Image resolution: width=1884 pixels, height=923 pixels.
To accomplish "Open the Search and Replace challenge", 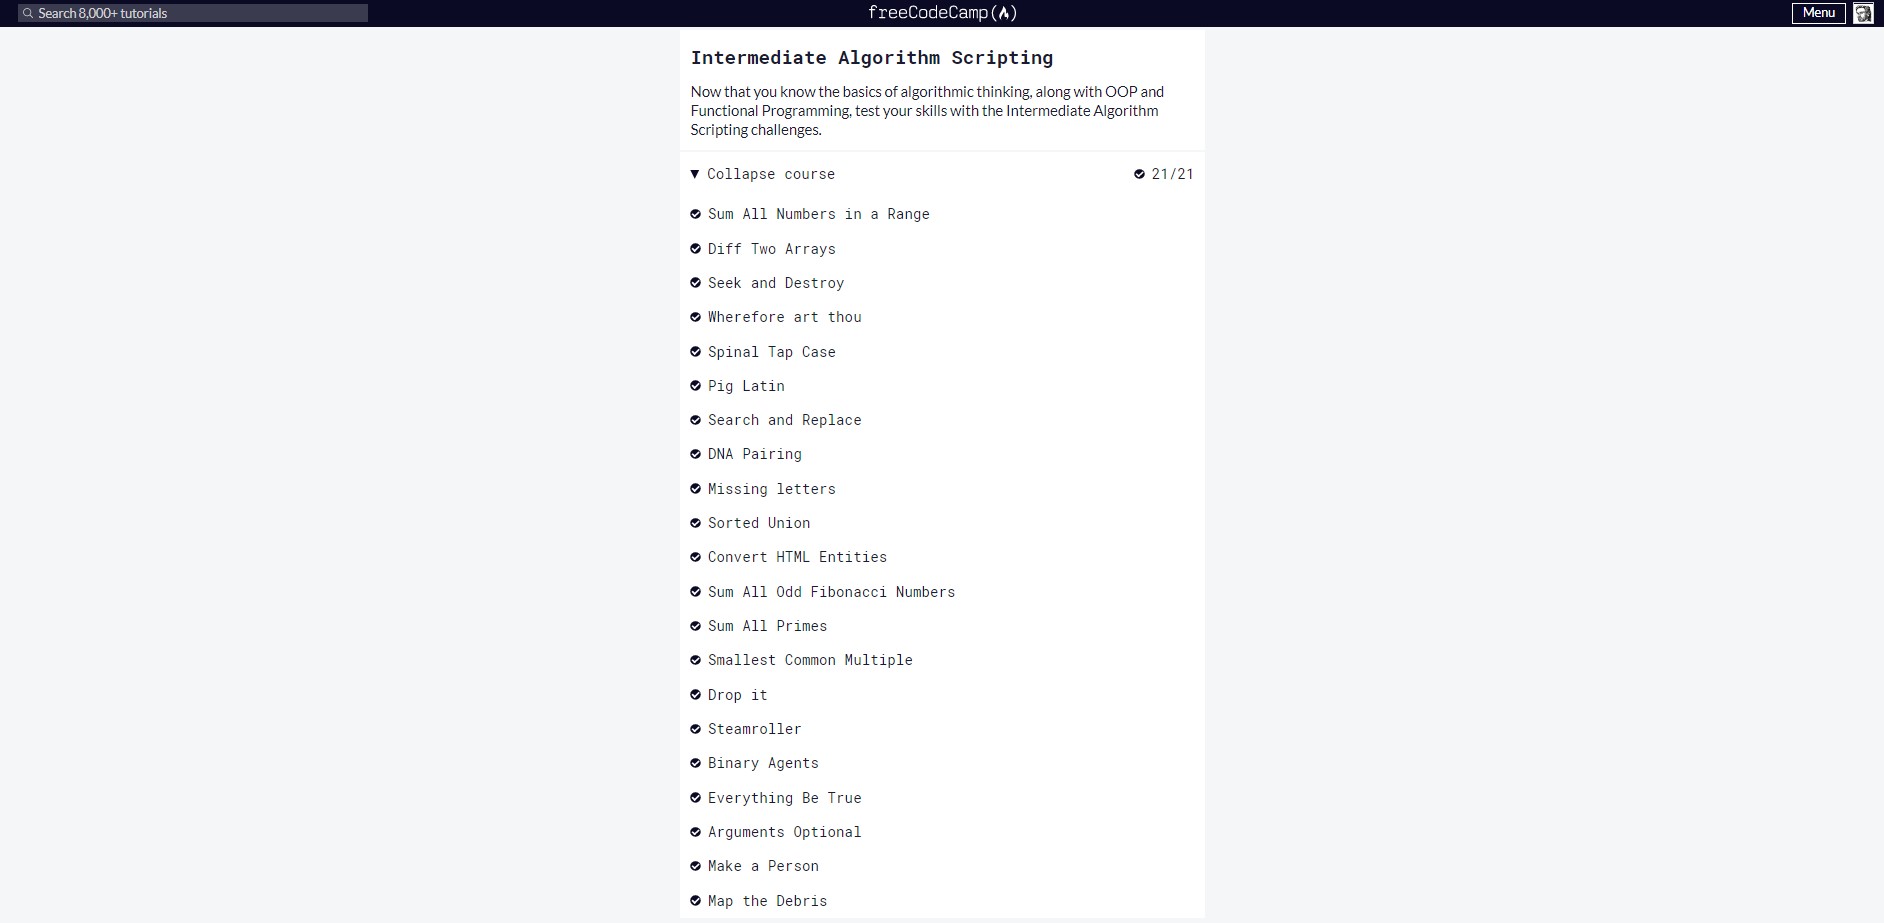I will tap(785, 420).
